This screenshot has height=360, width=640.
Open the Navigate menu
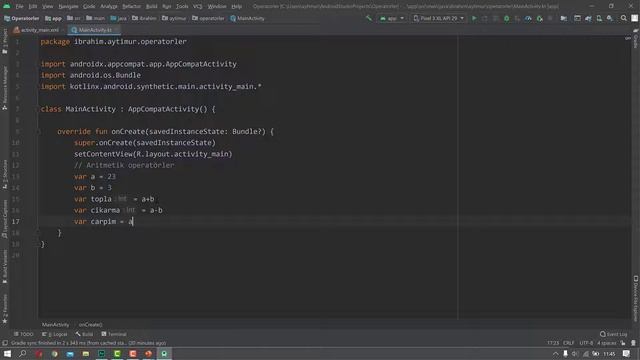coord(68,7)
